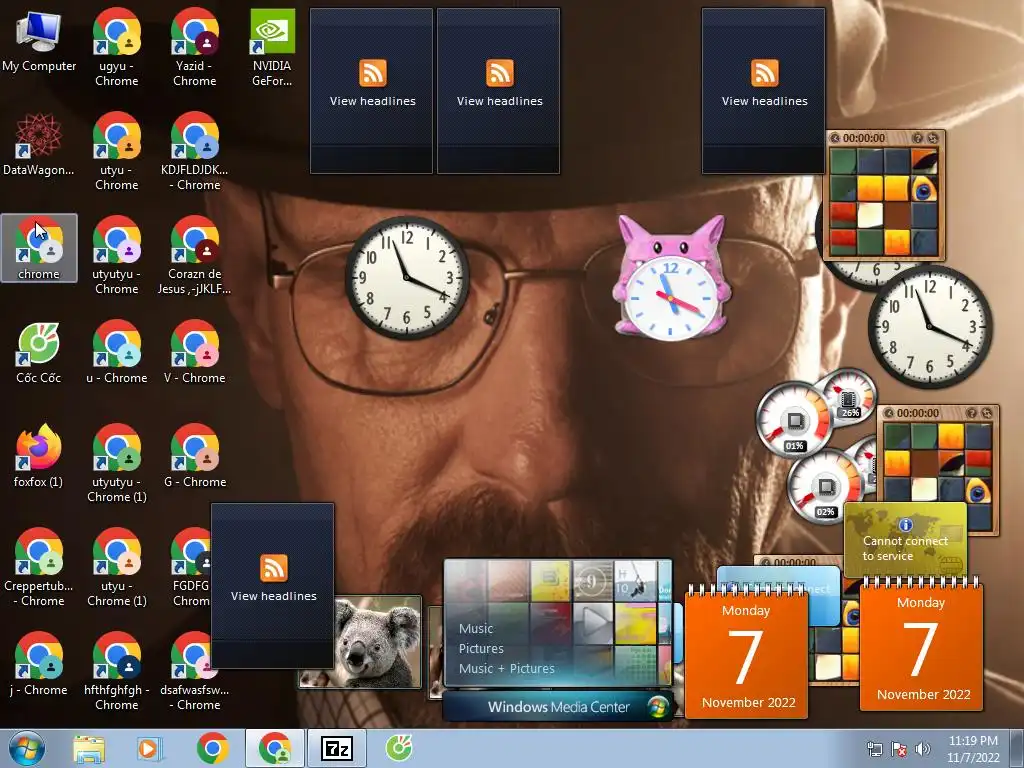This screenshot has height=768, width=1024.
Task: Click the 26% memory meter dial
Action: [848, 396]
